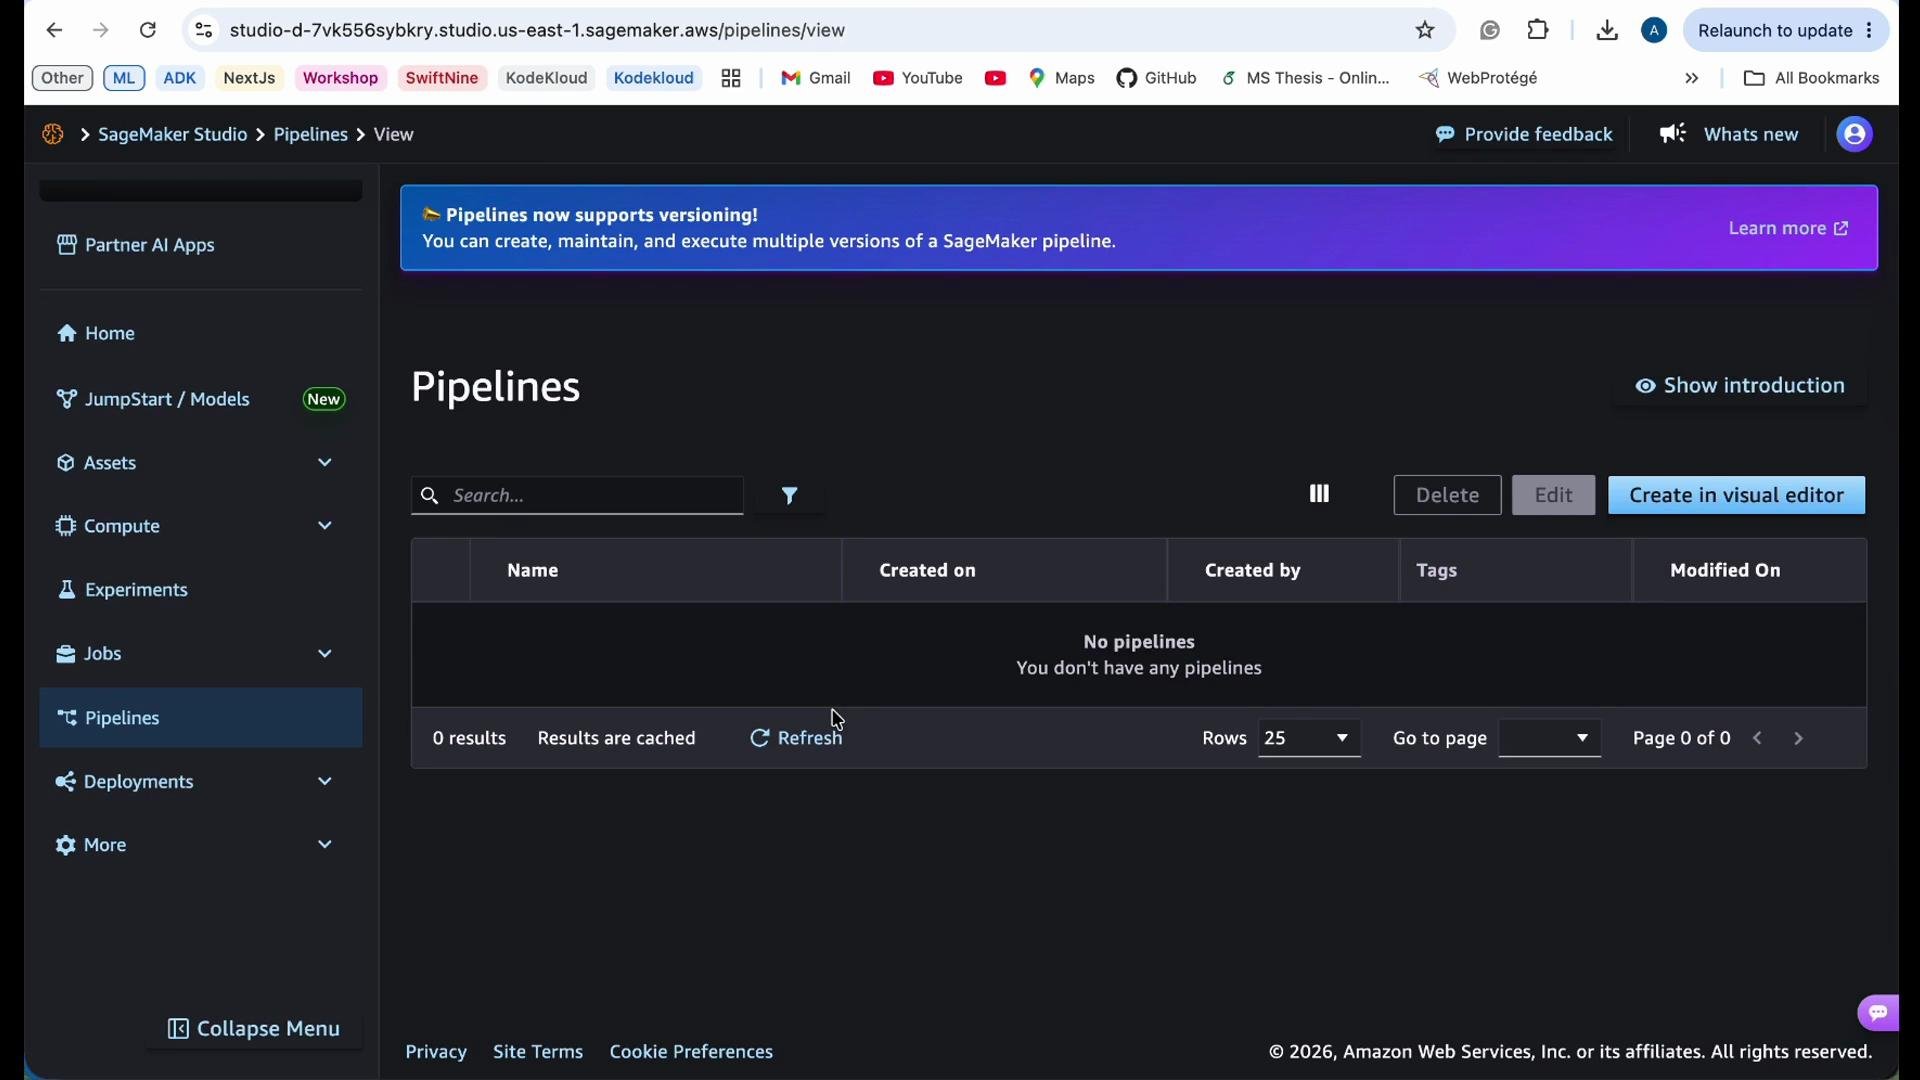Click the red YouTube icon bookmark without label
1920x1080 pixels.
[995, 78]
